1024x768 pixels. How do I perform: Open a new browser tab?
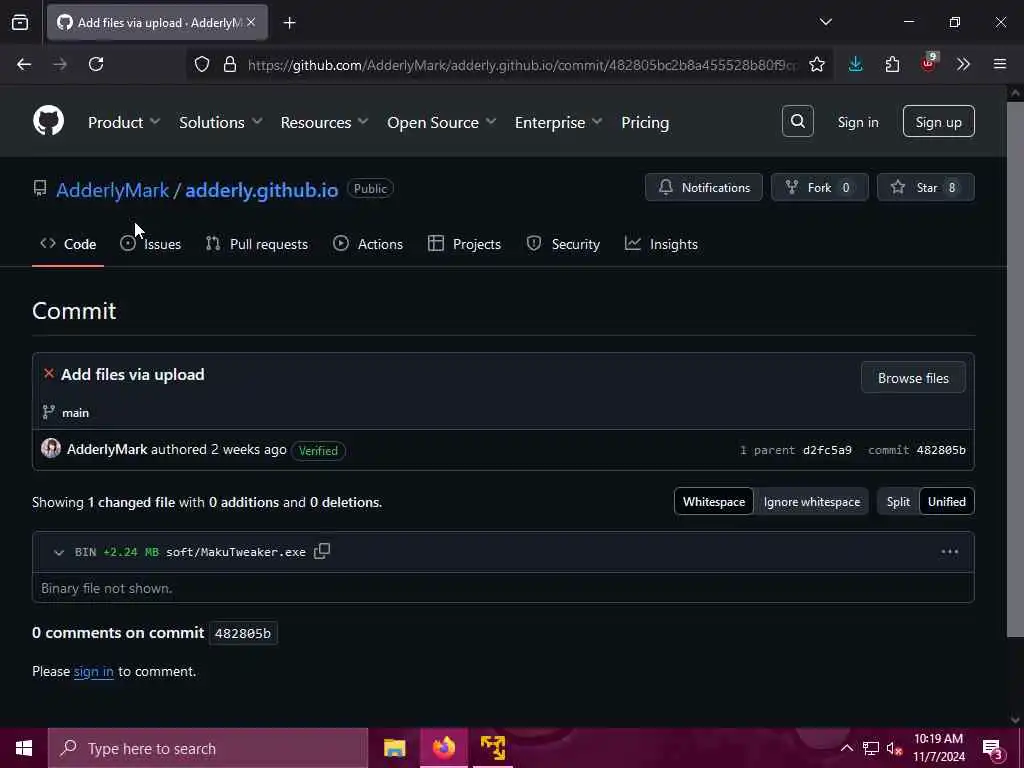tap(289, 23)
